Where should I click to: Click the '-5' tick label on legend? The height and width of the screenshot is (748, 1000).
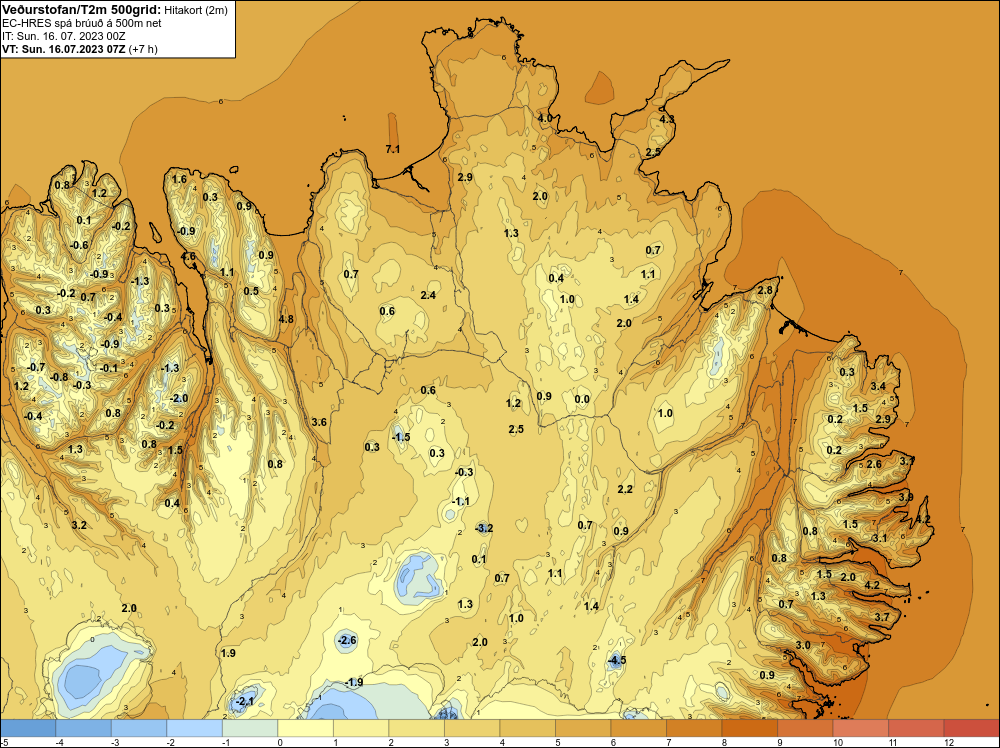(x=5, y=742)
